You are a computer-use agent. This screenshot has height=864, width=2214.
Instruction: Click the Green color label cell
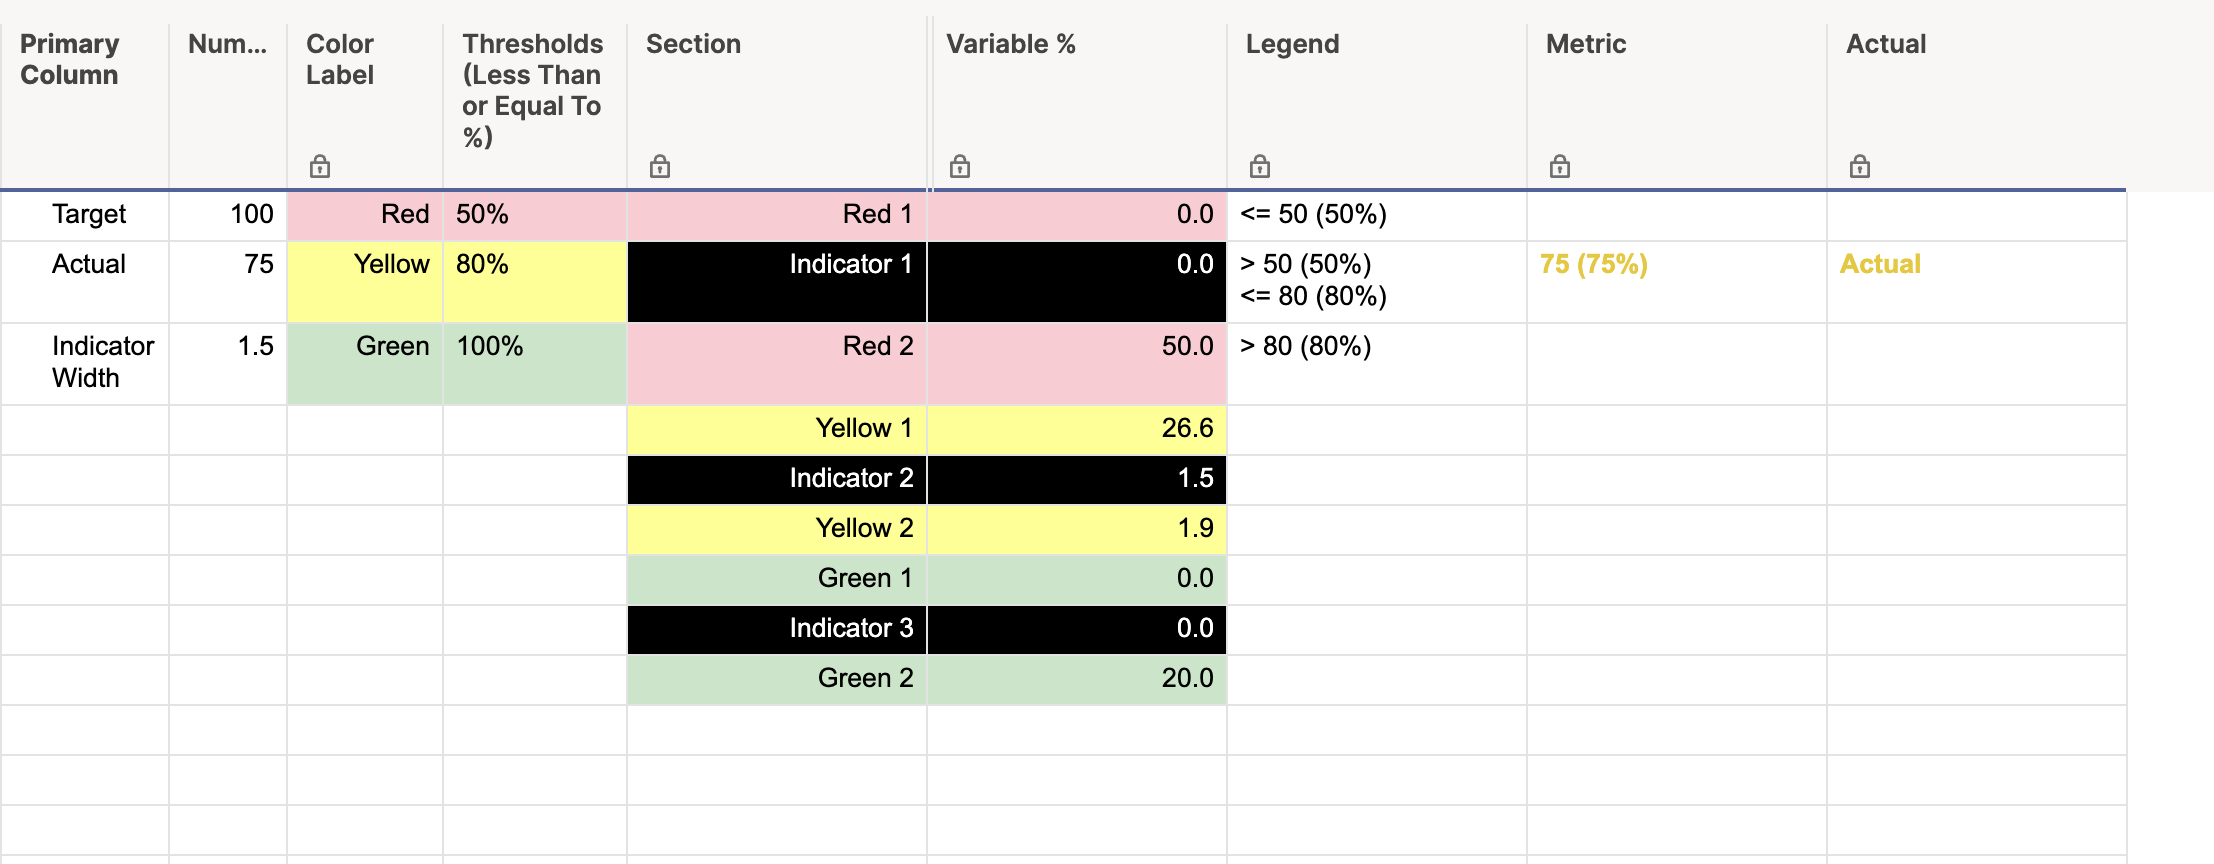tap(365, 364)
